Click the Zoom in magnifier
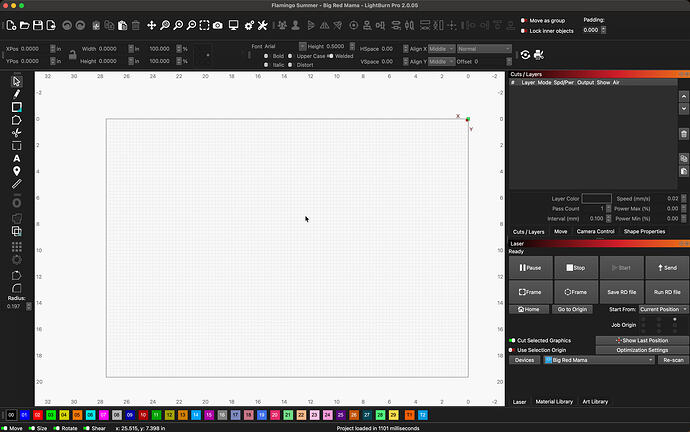Image resolution: width=690 pixels, height=432 pixels. point(178,26)
